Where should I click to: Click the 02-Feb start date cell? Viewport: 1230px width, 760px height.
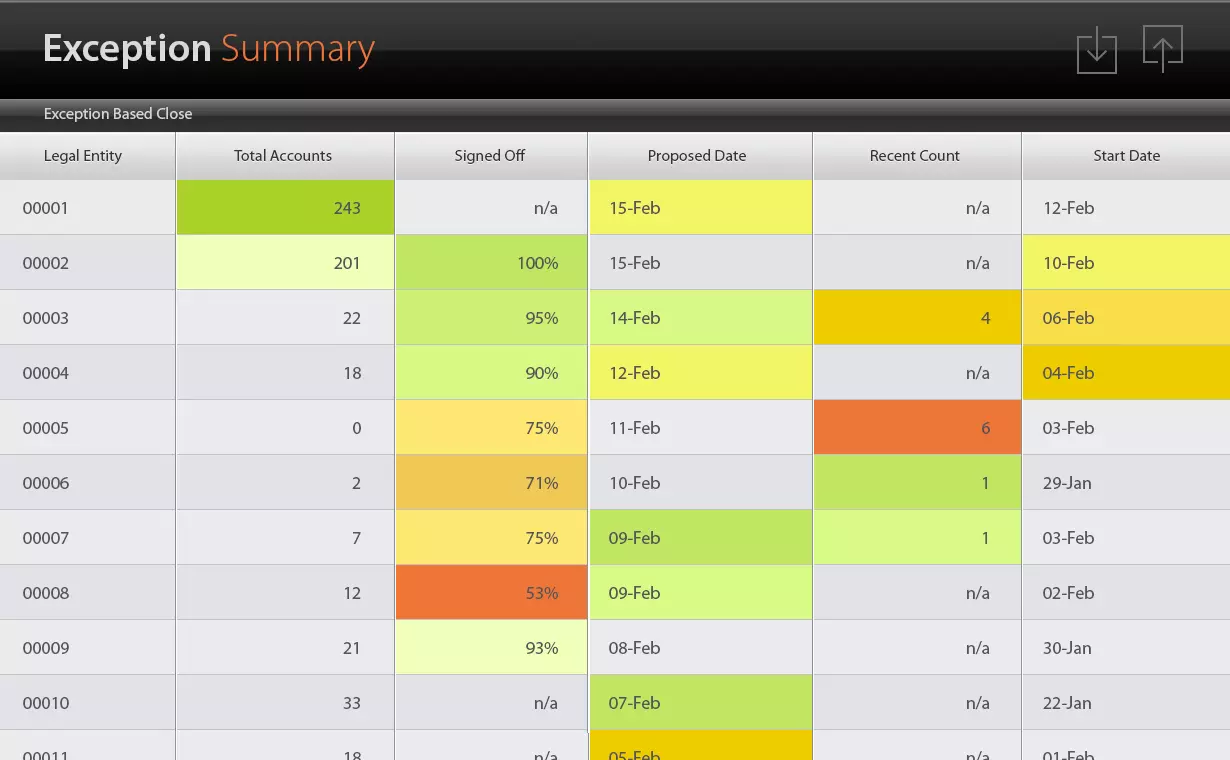(1126, 593)
